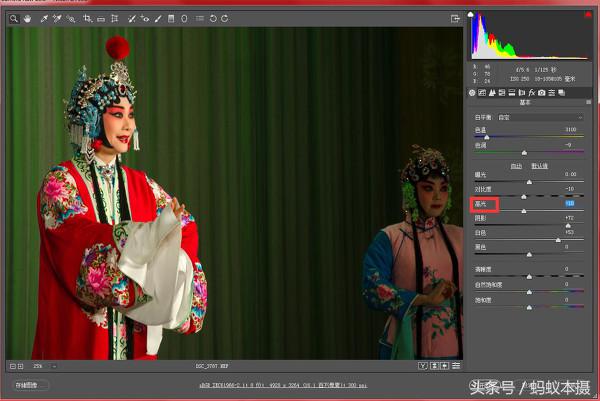Click the vibrance (自然饱和度) slider
Screen dimensions: 600x401
point(529,292)
